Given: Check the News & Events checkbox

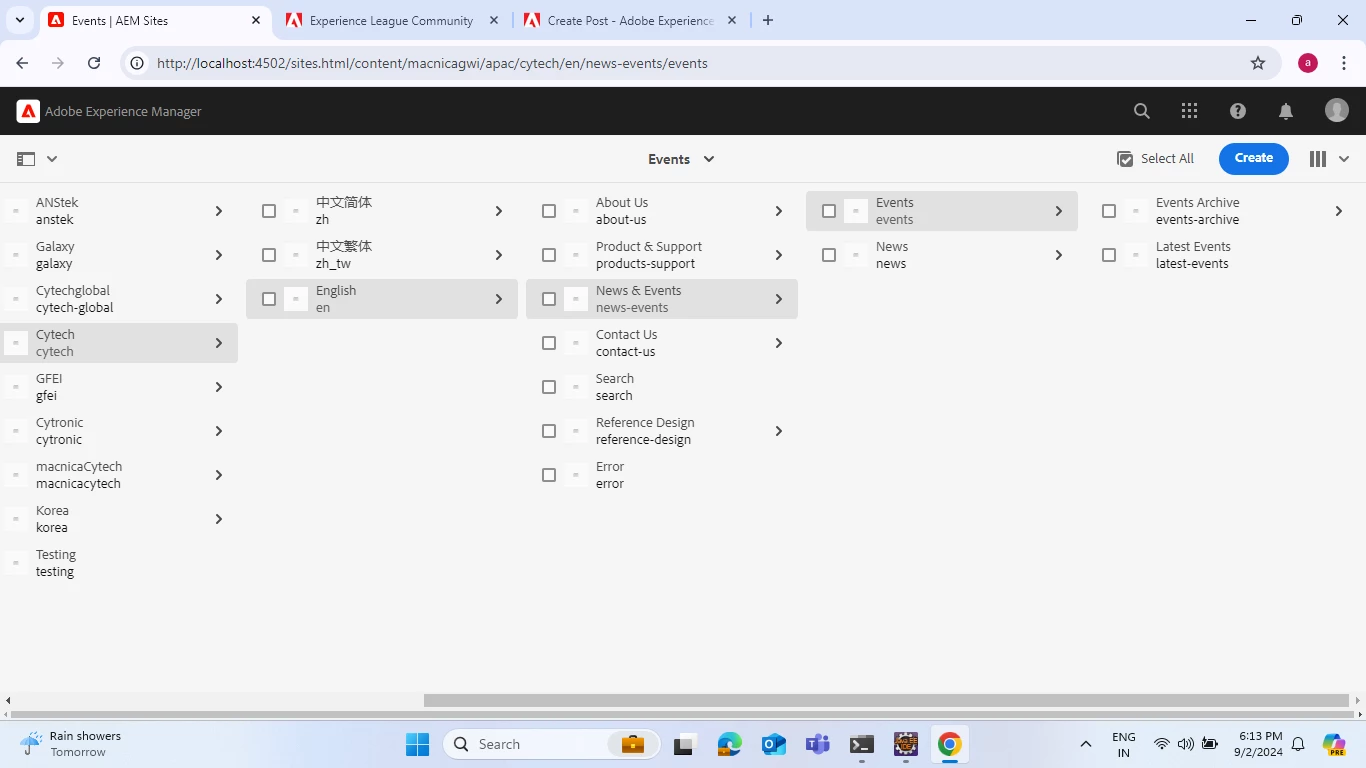Looking at the screenshot, I should coord(549,299).
